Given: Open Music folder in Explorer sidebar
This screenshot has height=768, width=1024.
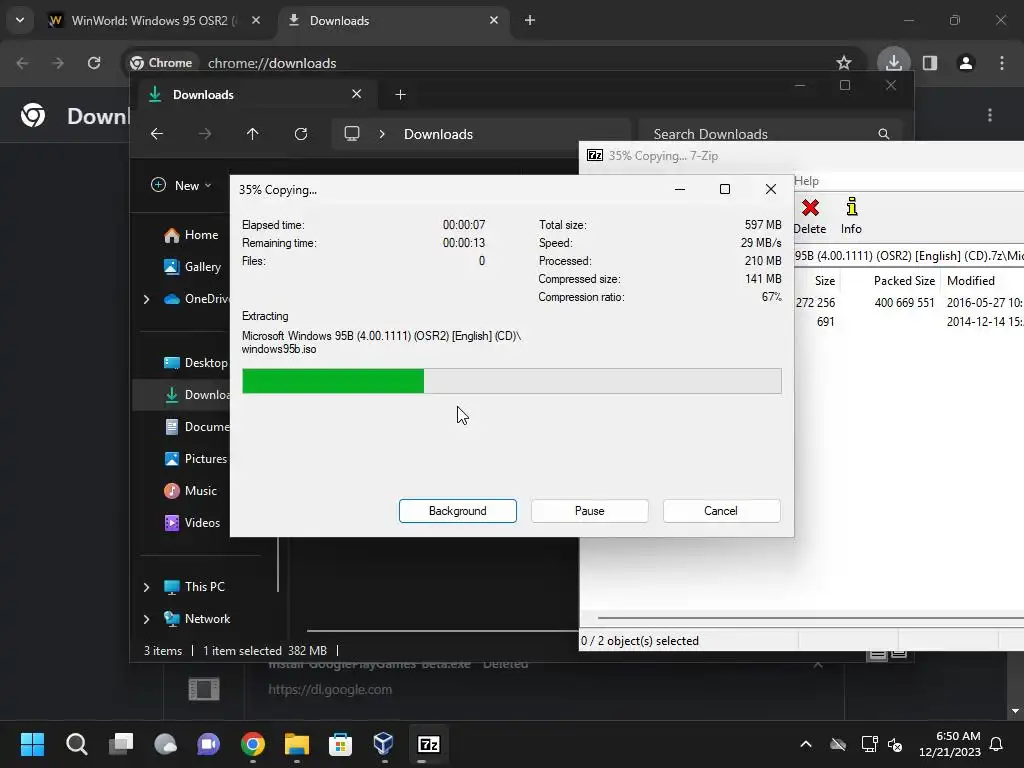Looking at the screenshot, I should [x=190, y=490].
